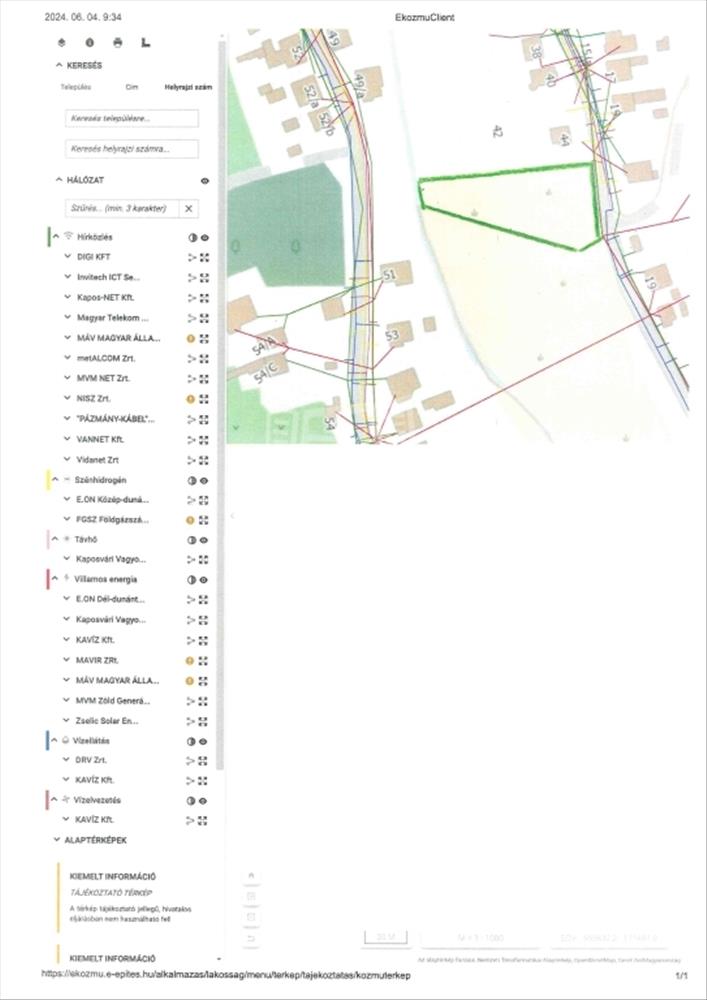Click the print icon in toolbar

click(118, 43)
